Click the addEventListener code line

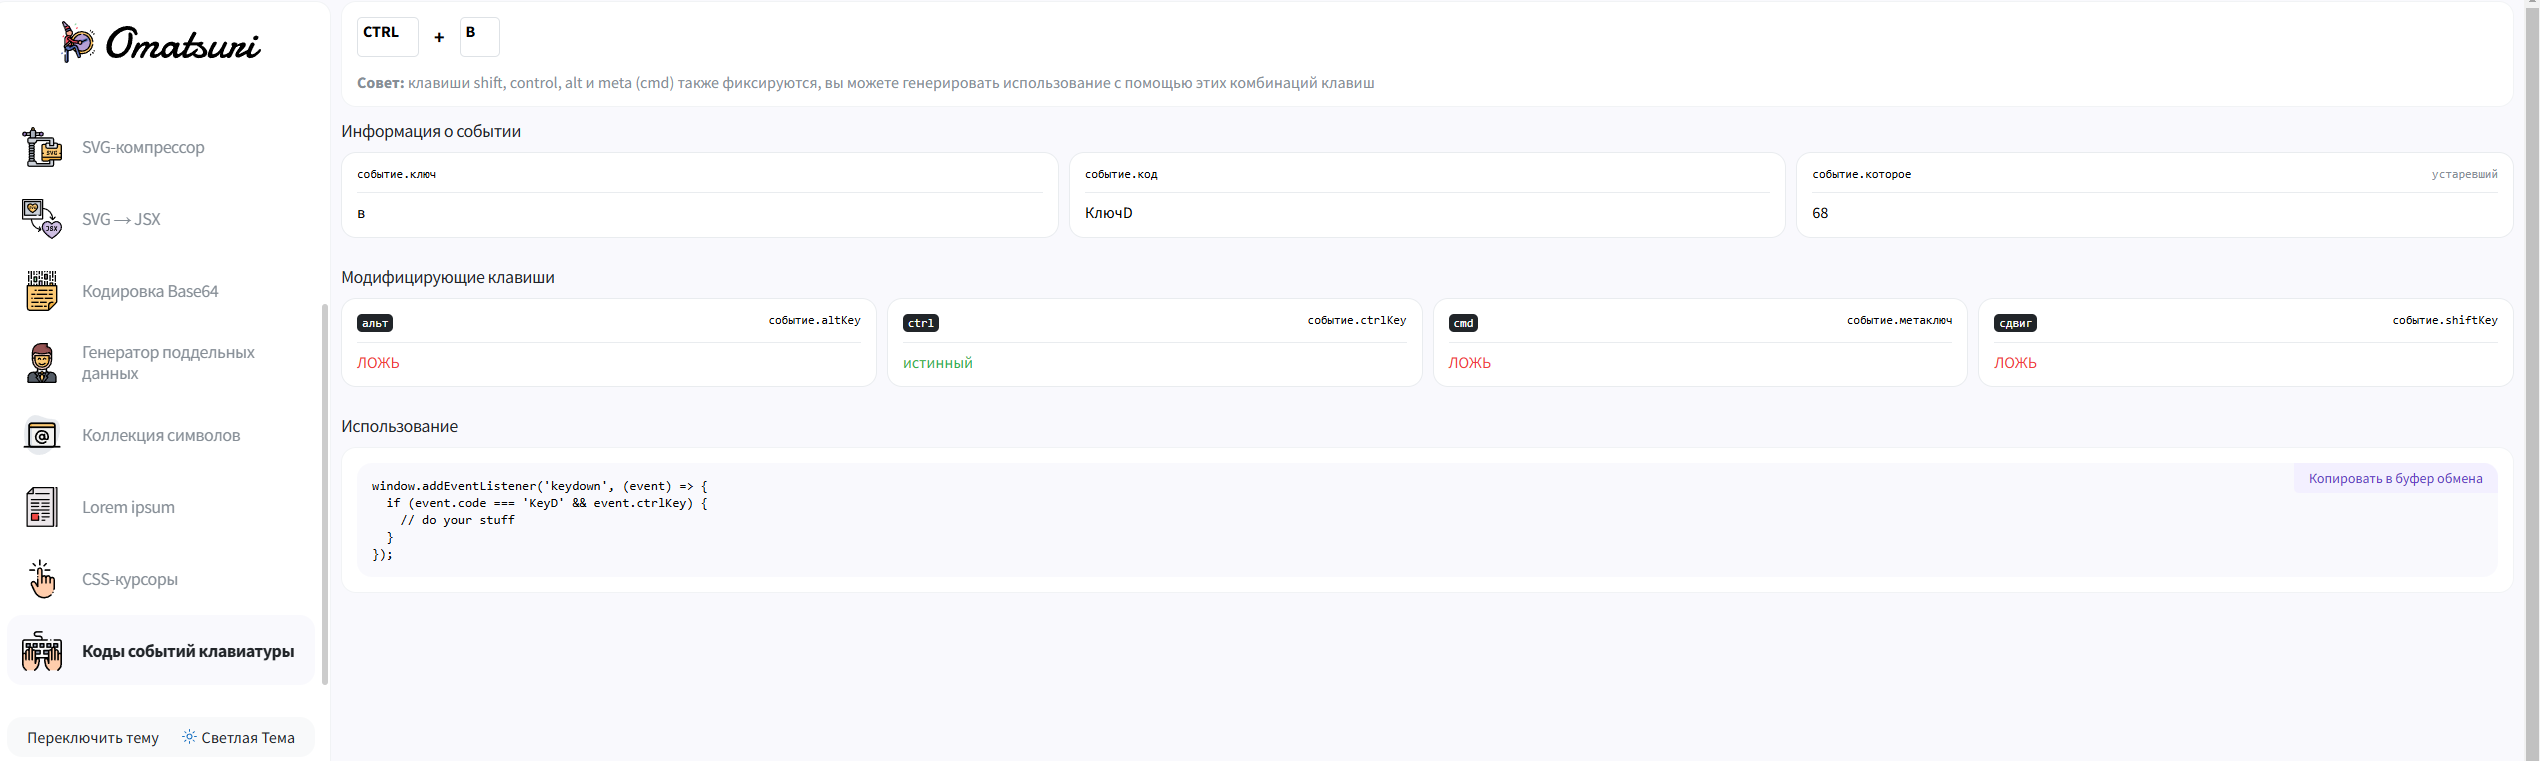[540, 486]
